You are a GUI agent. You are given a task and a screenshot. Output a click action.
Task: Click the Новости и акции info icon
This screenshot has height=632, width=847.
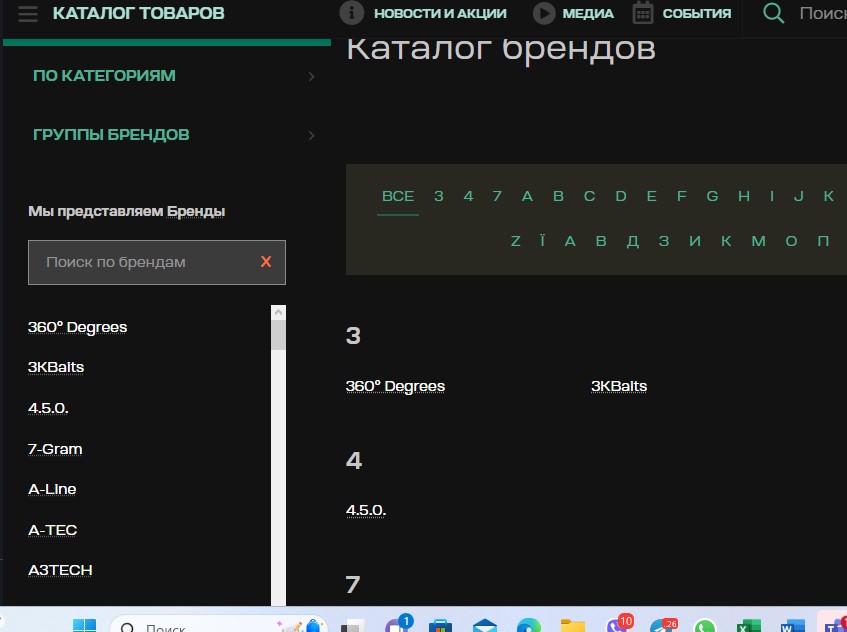[352, 12]
